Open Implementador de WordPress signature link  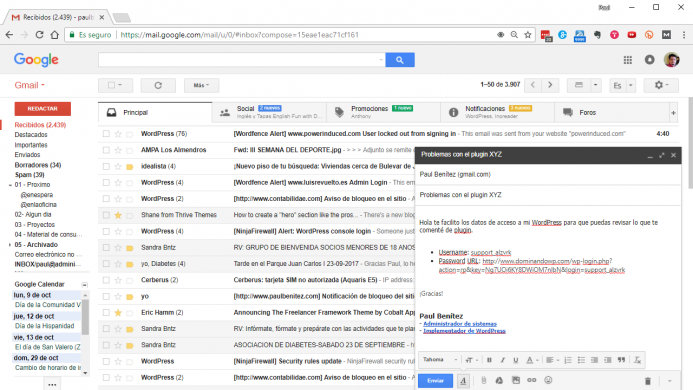(464, 331)
